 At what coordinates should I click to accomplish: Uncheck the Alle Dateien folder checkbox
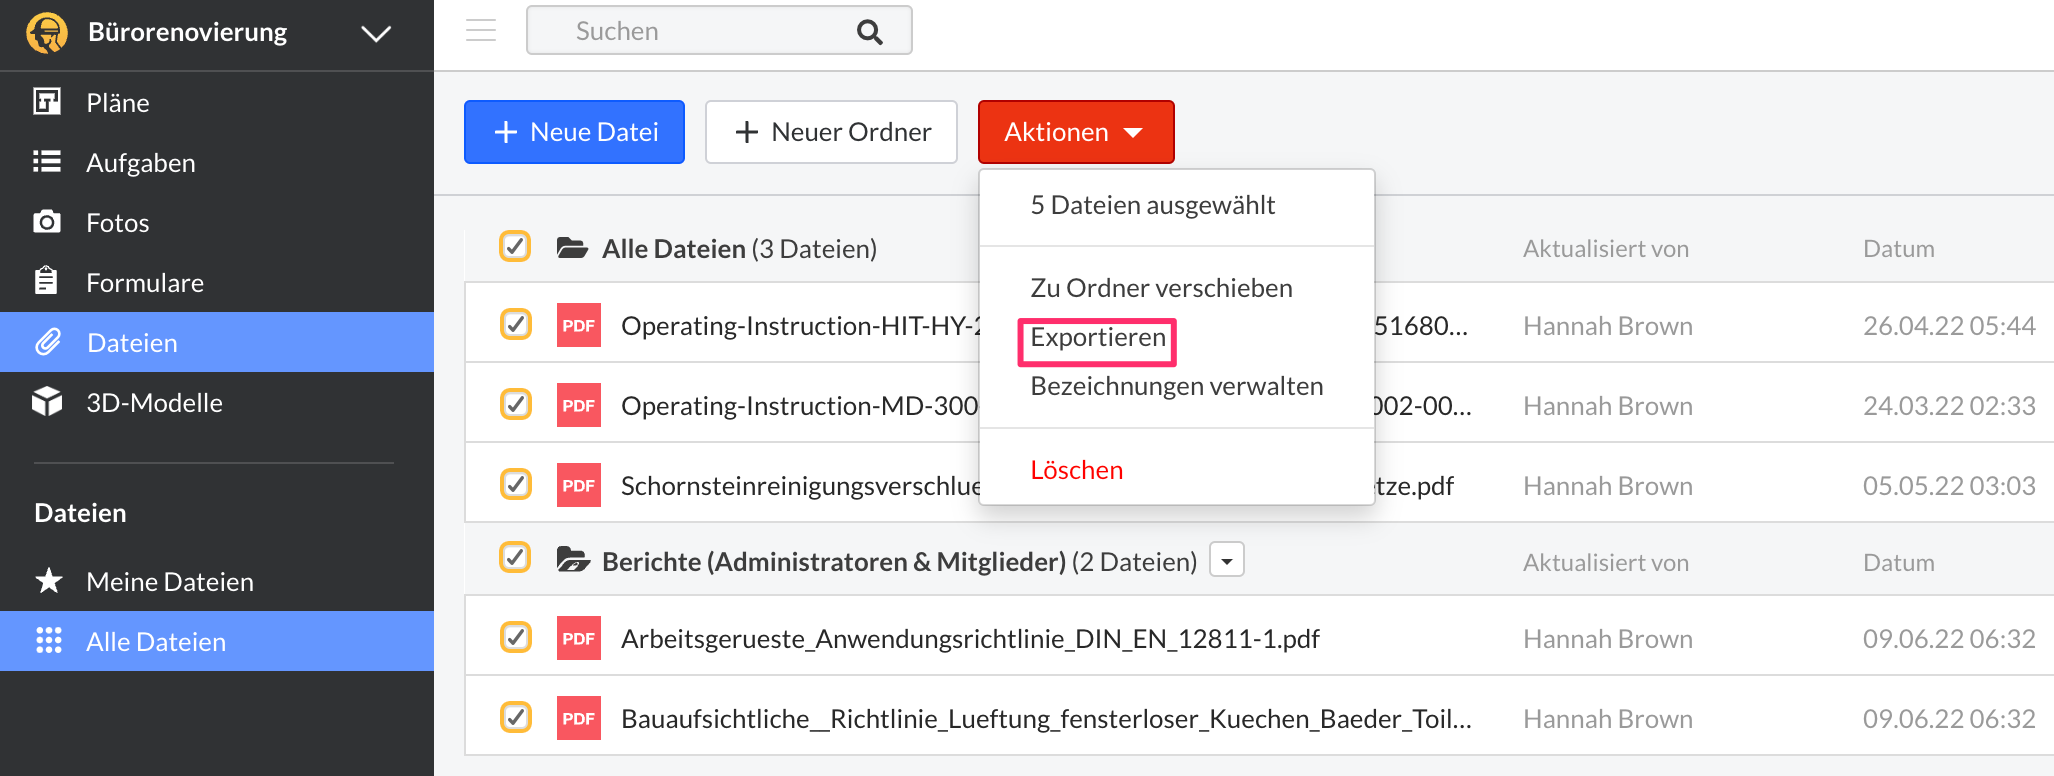[515, 246]
